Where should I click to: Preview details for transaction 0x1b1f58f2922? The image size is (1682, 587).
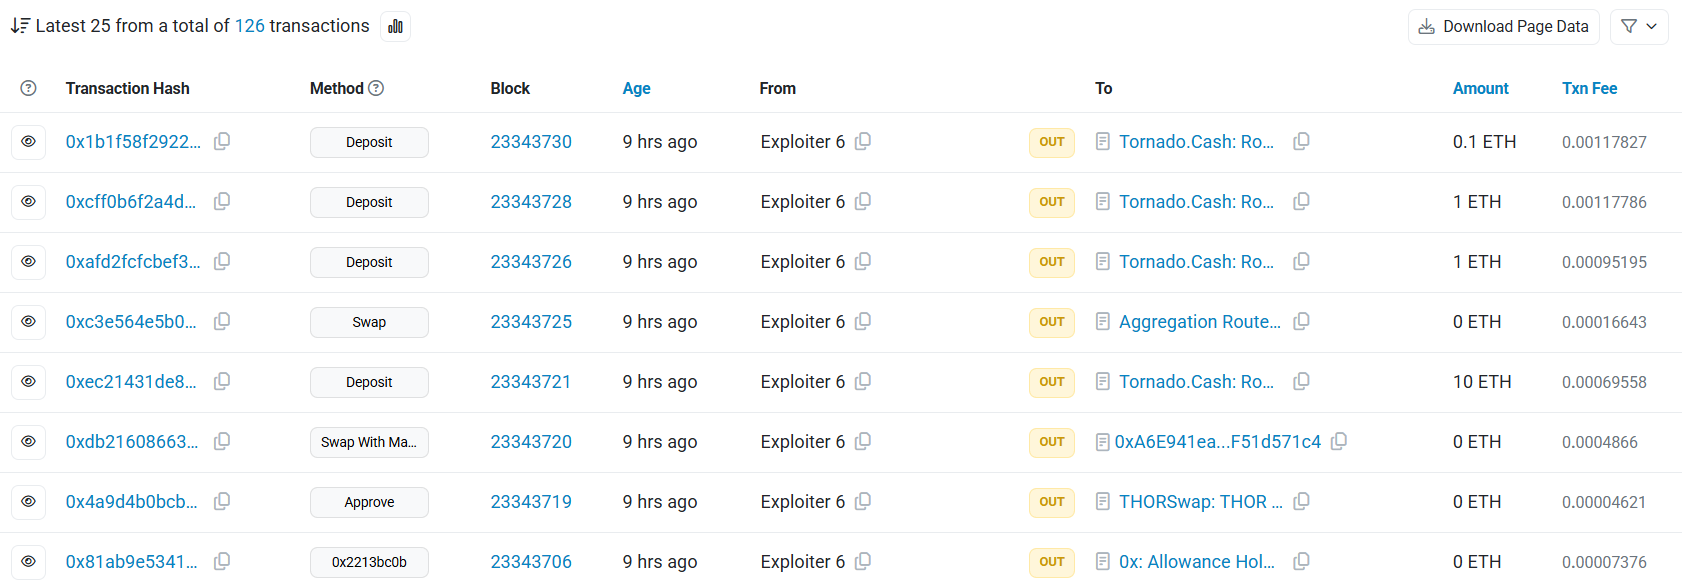click(28, 142)
